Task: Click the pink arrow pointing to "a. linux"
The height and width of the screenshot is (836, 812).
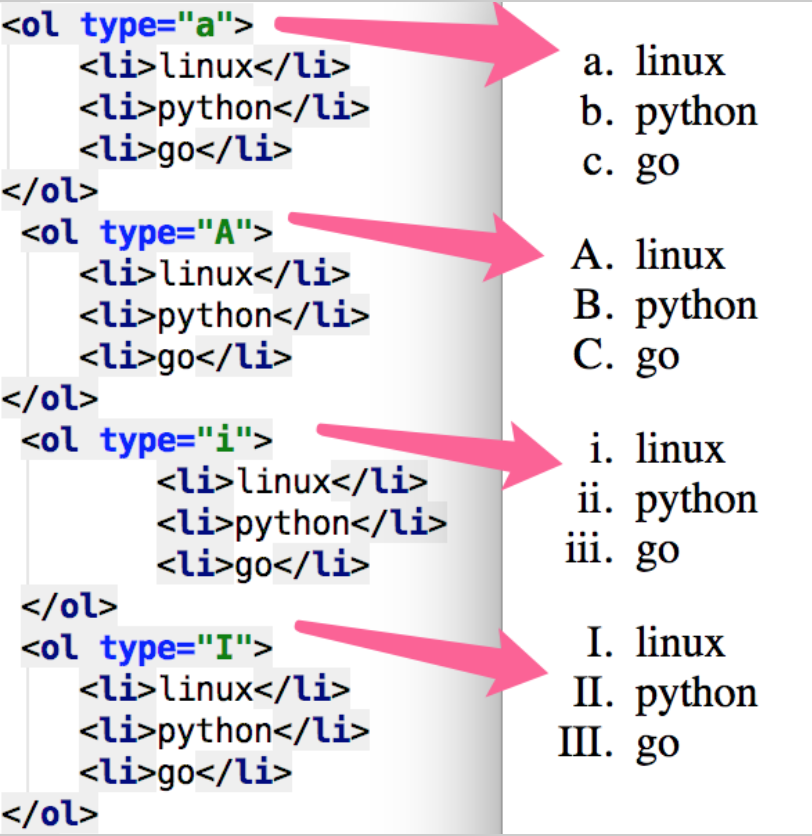Action: [420, 45]
